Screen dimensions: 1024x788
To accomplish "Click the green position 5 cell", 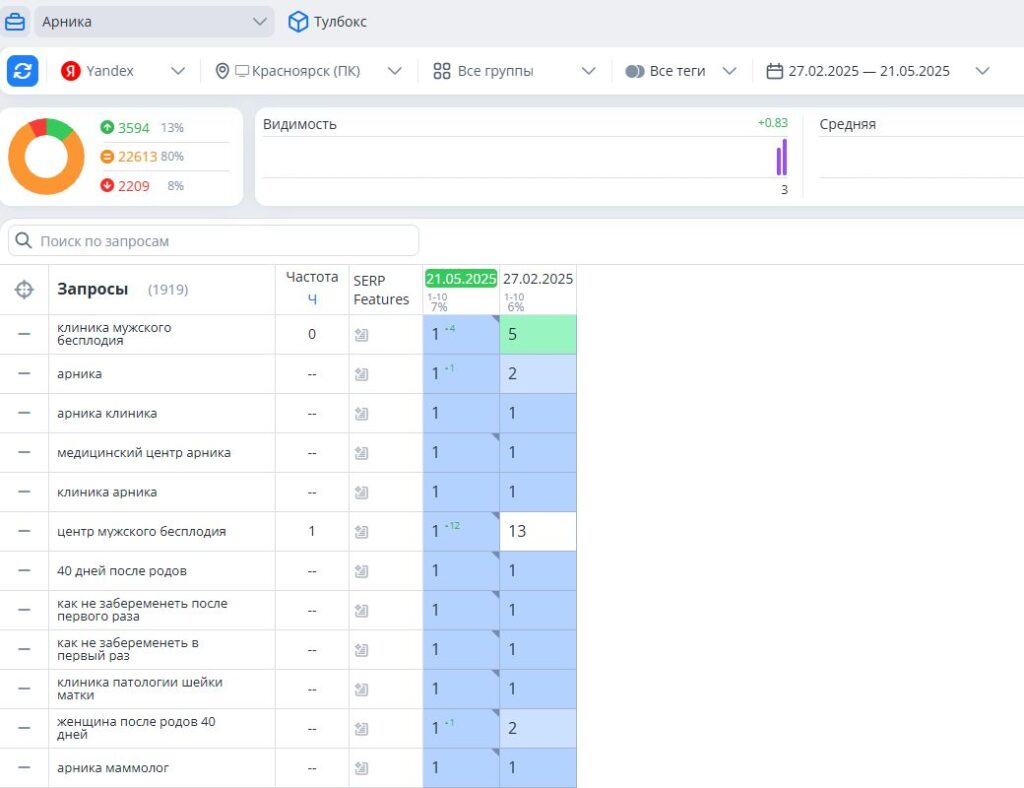I will pyautogui.click(x=538, y=334).
